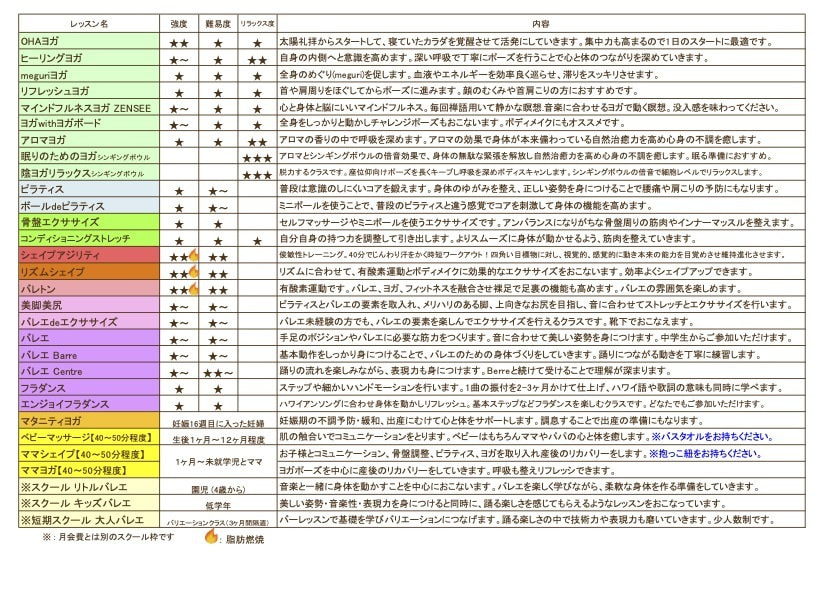
Task: Select the 低学年 target cell
Action: (x=218, y=506)
